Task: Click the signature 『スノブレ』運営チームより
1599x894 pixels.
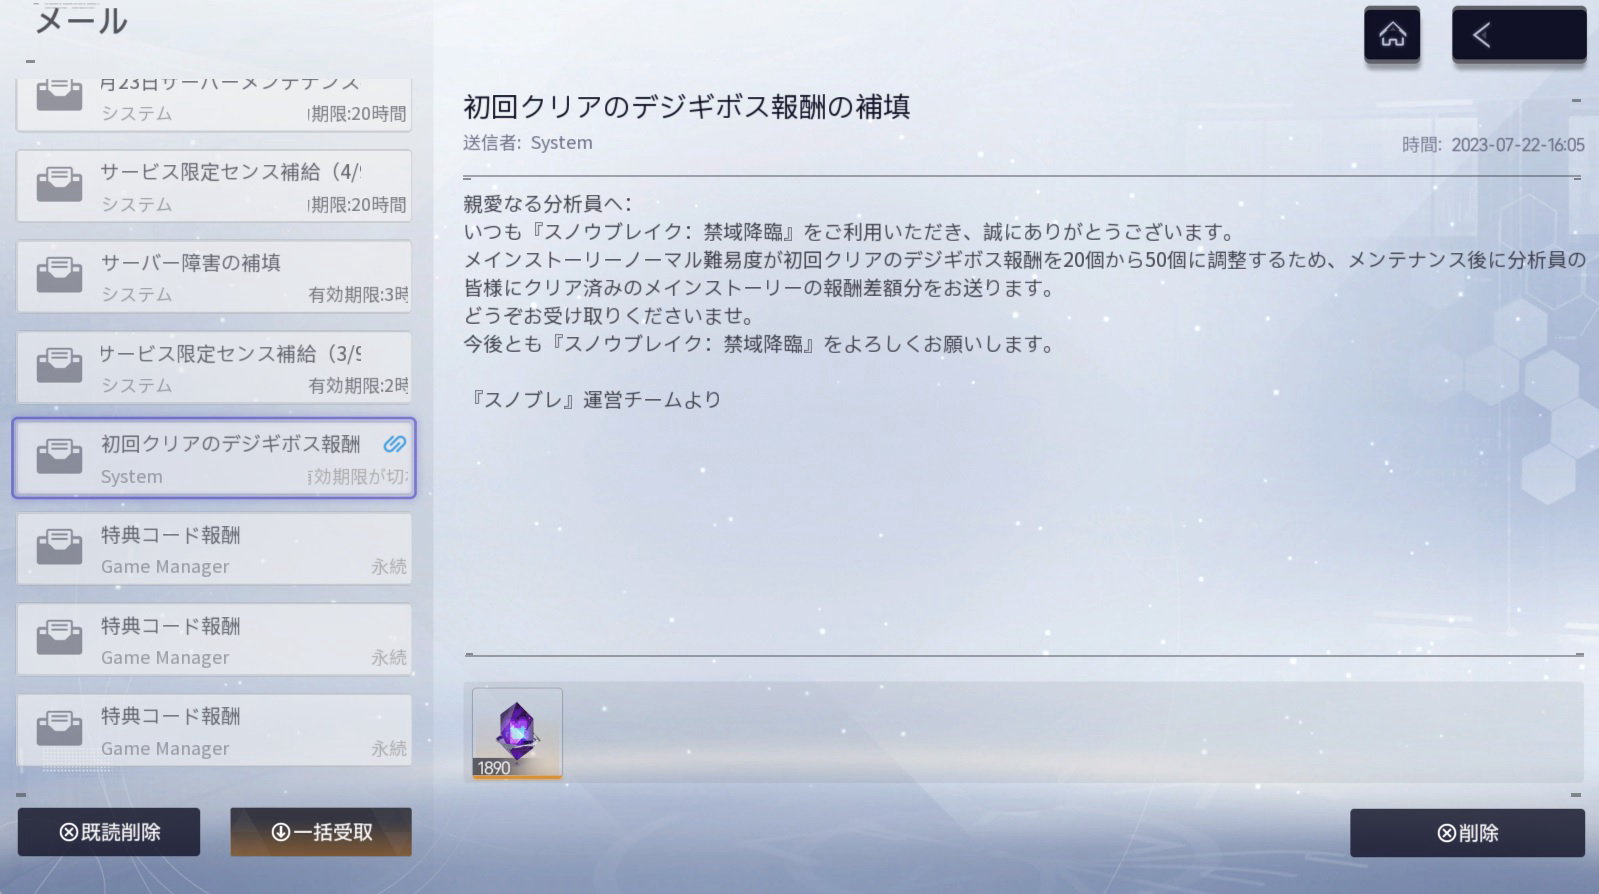Action: [x=593, y=400]
